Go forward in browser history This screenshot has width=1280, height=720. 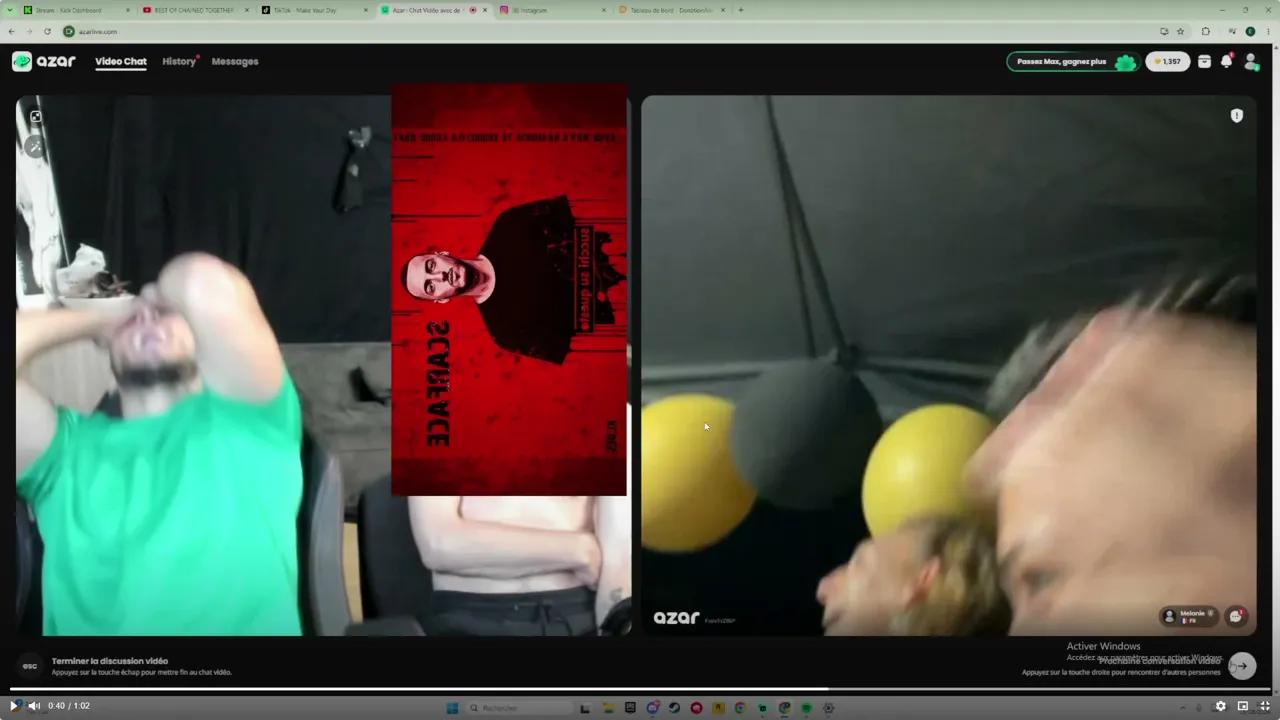(29, 31)
